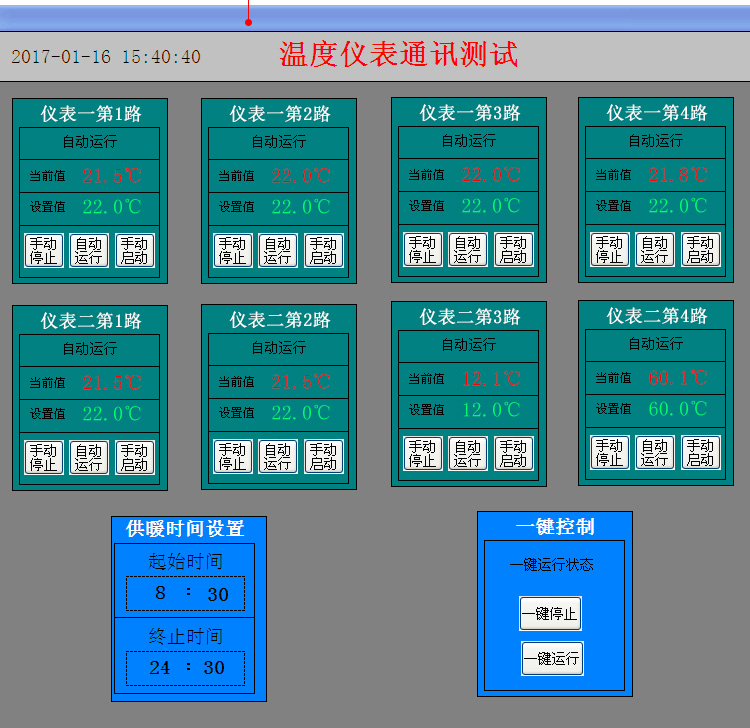
Task: Click 手动停止 in 仪表二第3路 panel
Action: (423, 453)
